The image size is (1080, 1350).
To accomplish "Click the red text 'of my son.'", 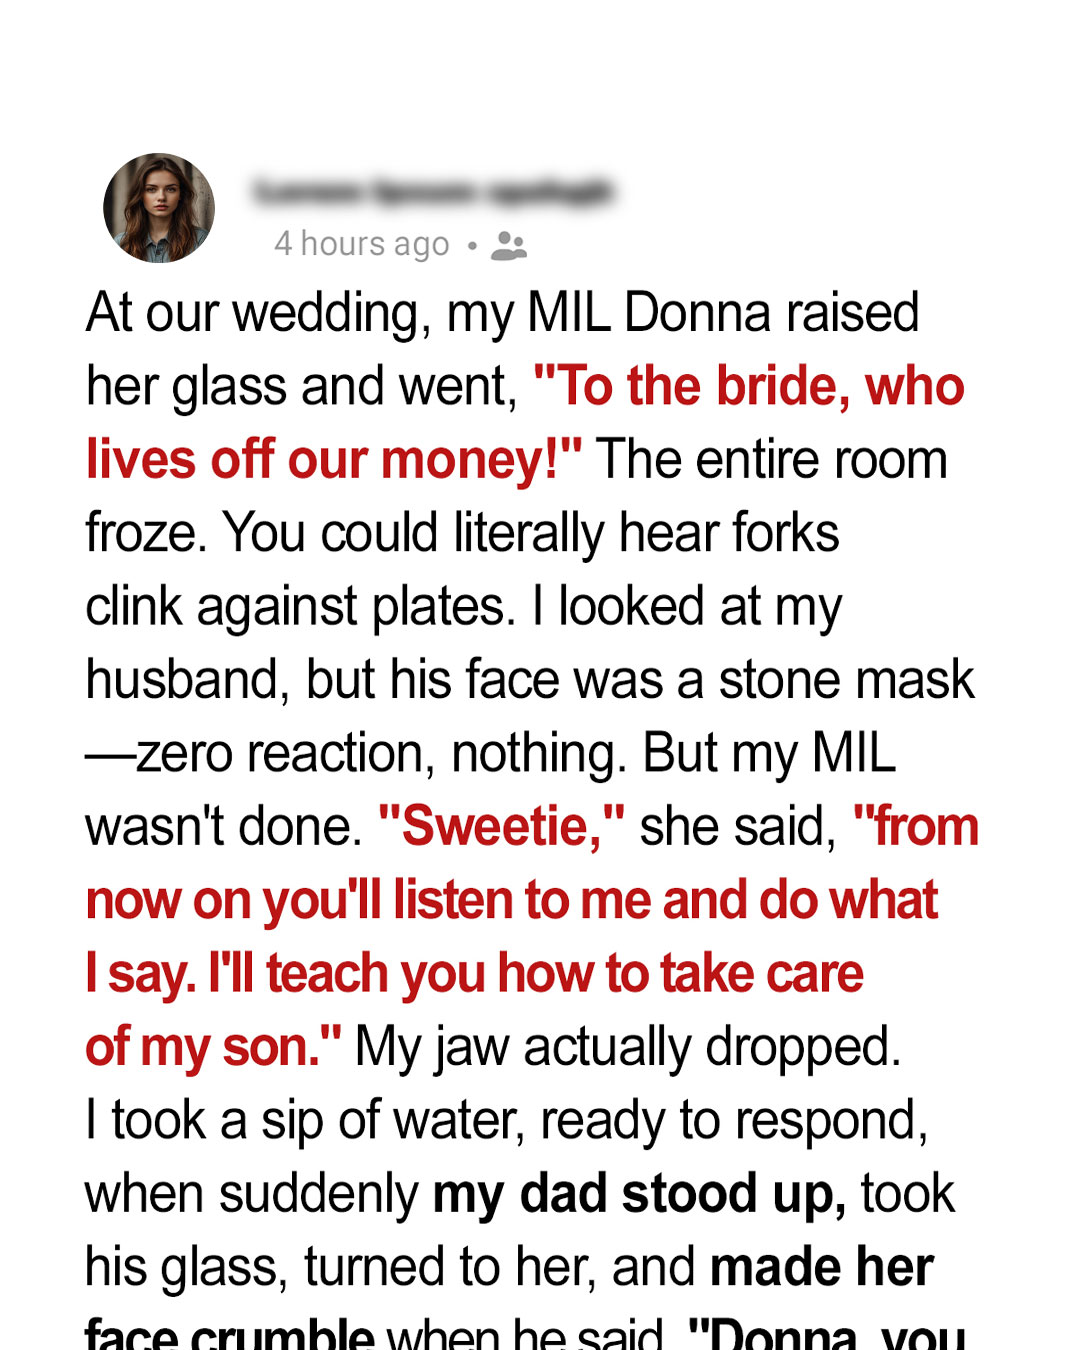I will [x=213, y=1047].
